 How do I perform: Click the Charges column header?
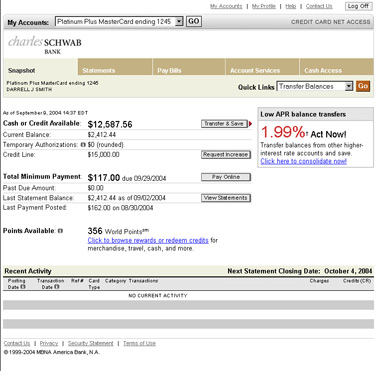point(319,281)
